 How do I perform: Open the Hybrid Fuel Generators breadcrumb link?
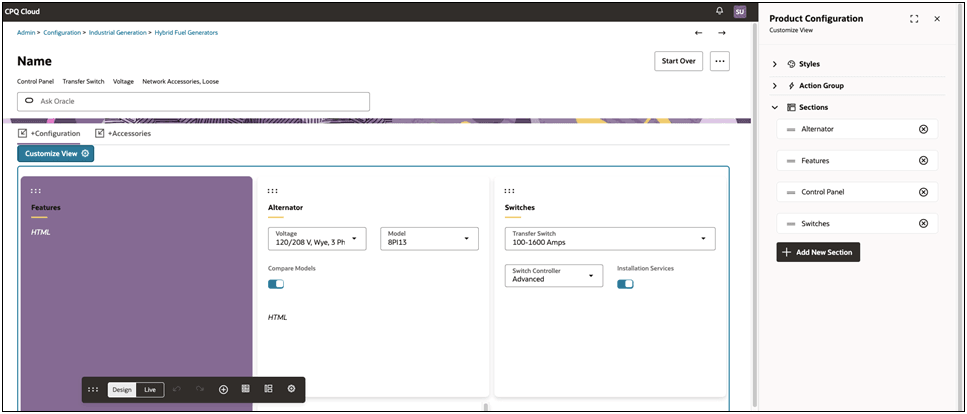pos(186,33)
